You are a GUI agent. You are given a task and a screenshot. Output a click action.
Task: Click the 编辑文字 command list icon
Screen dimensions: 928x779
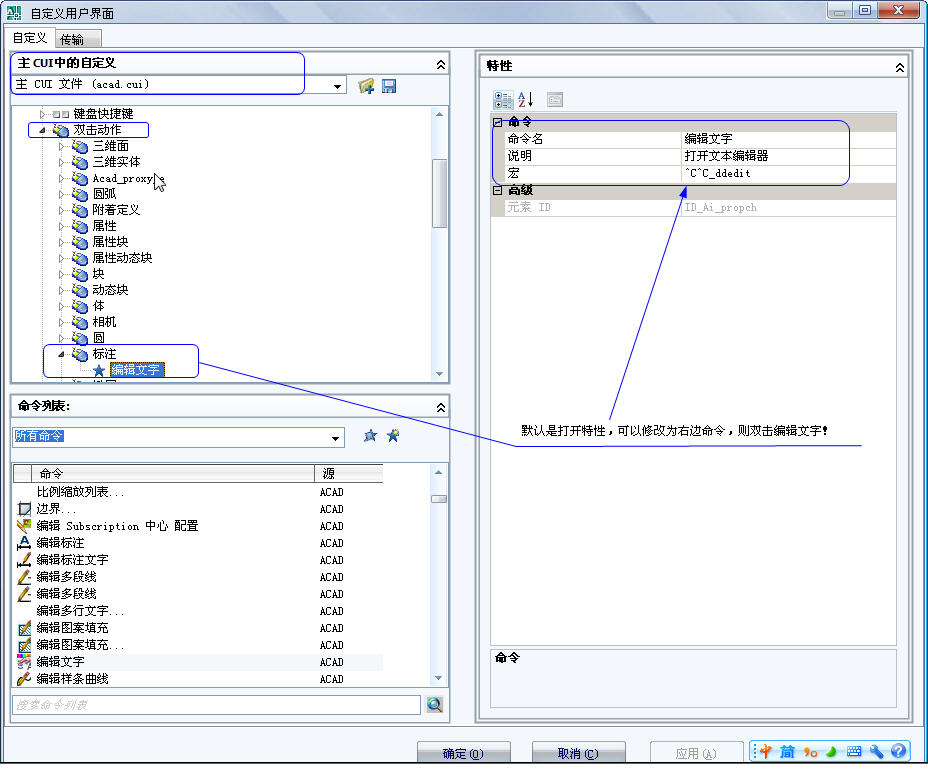pos(24,662)
